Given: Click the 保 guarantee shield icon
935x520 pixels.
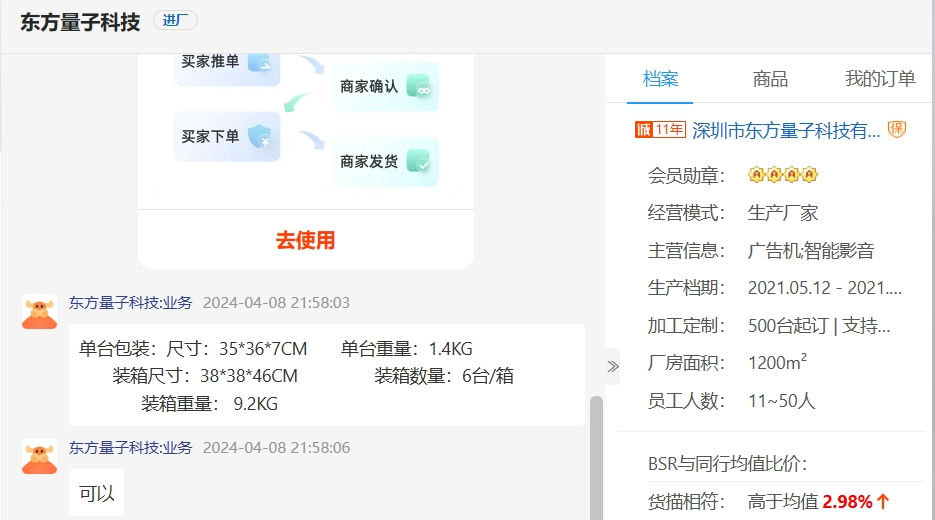Looking at the screenshot, I should [897, 129].
